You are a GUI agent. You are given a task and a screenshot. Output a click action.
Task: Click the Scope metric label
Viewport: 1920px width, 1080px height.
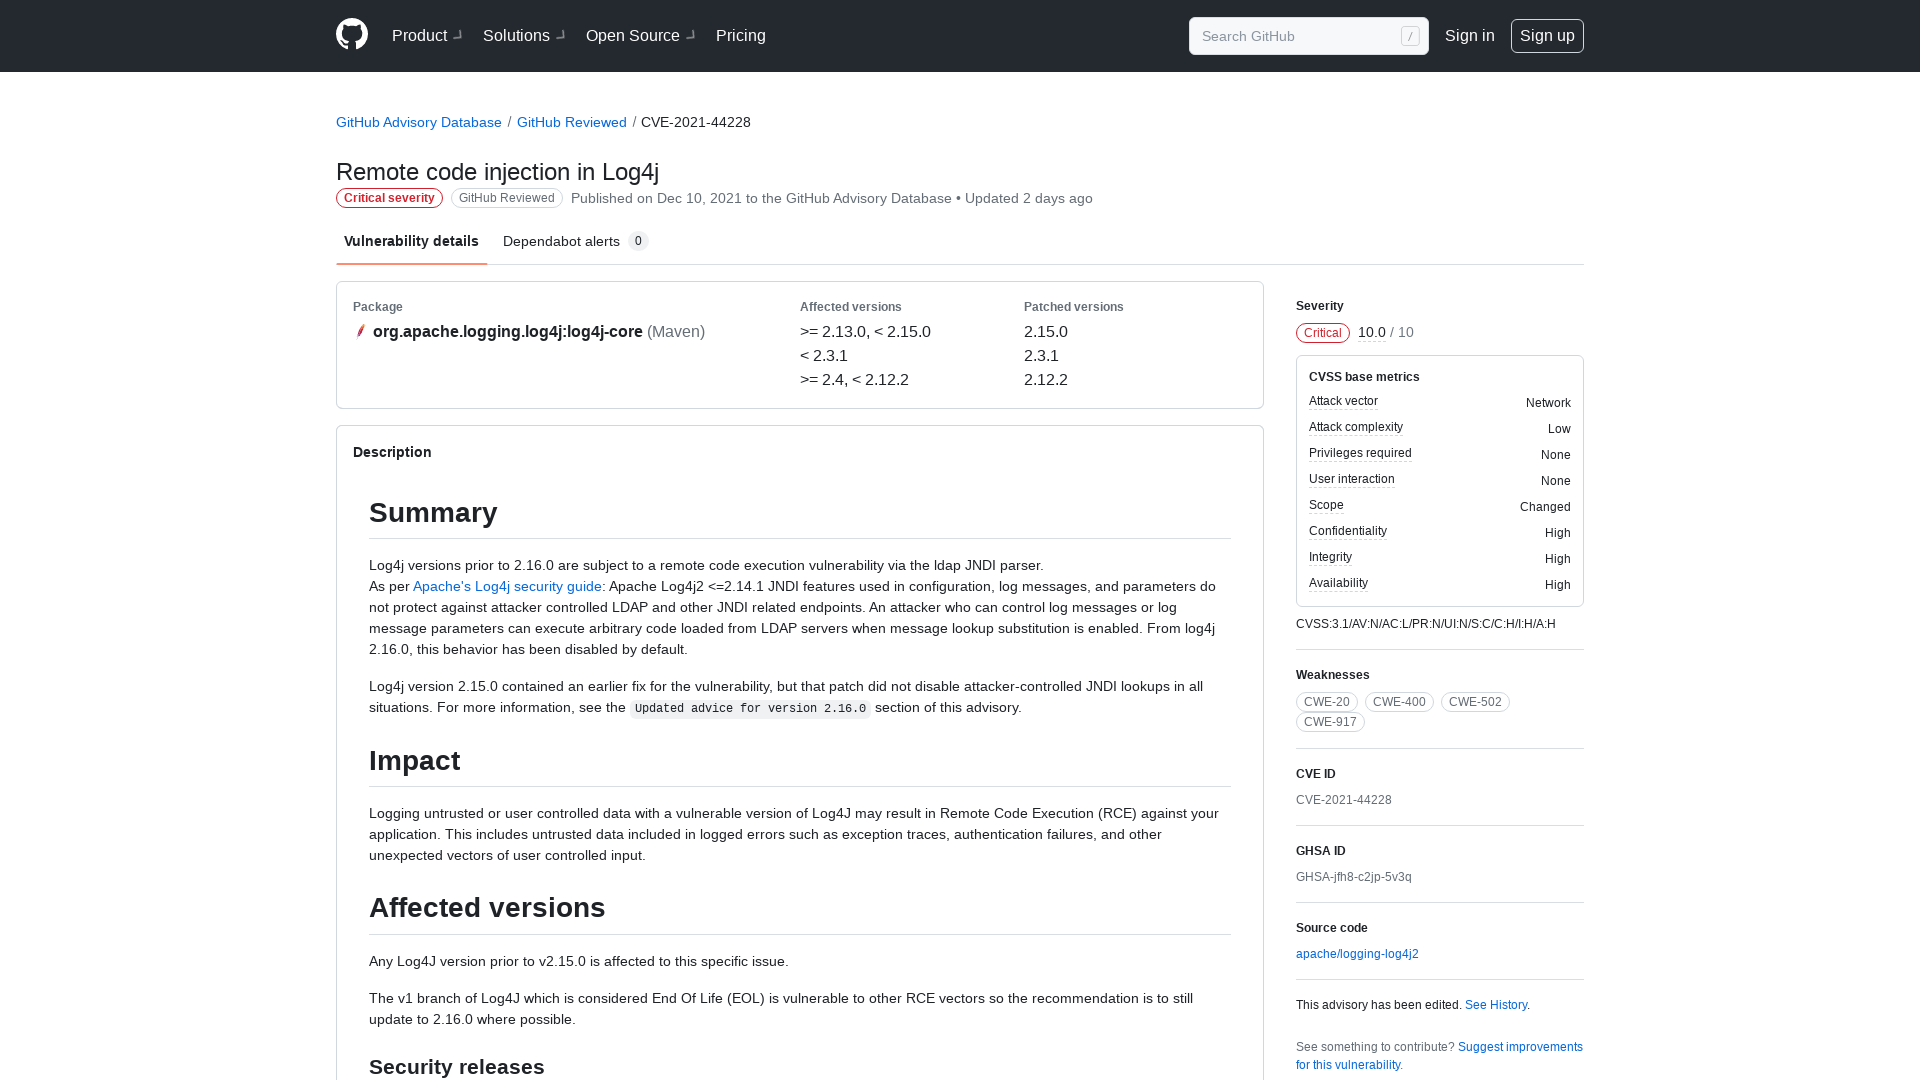point(1326,505)
